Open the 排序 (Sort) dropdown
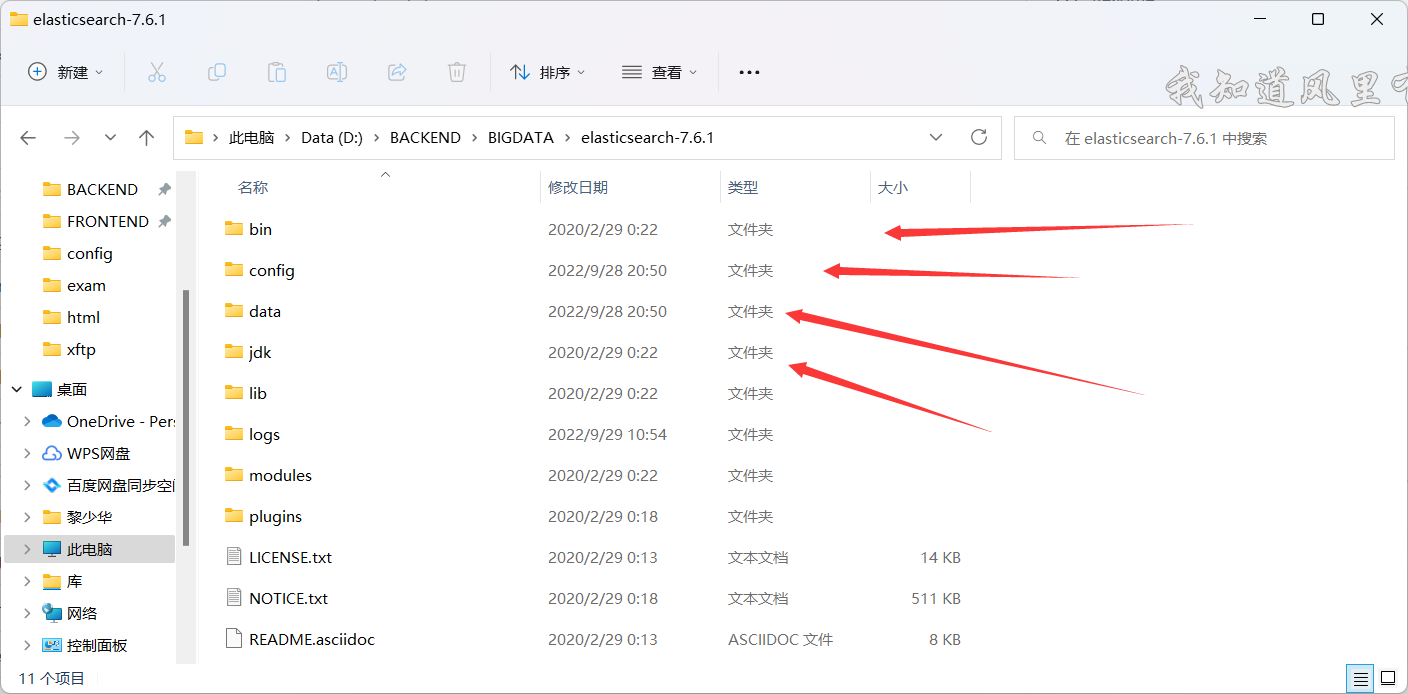1408x694 pixels. coord(548,72)
